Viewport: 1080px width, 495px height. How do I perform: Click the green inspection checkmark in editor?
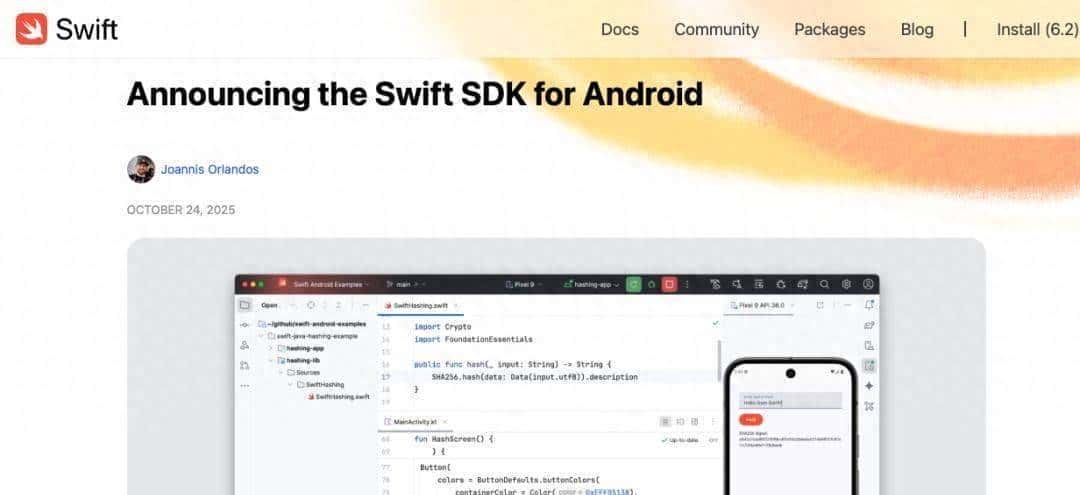[x=715, y=322]
